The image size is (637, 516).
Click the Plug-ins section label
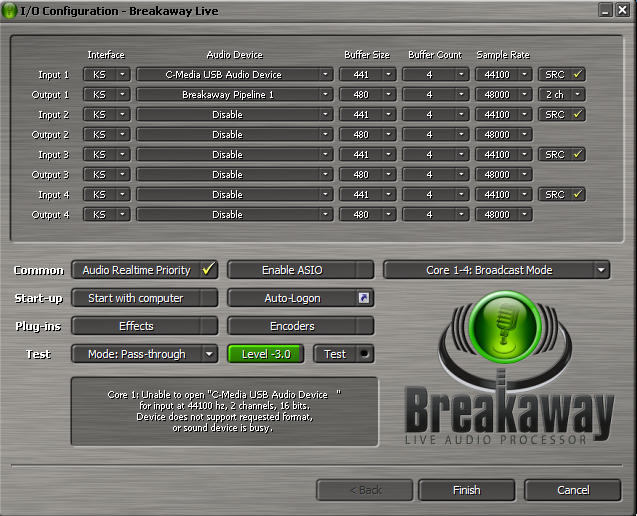pos(38,326)
